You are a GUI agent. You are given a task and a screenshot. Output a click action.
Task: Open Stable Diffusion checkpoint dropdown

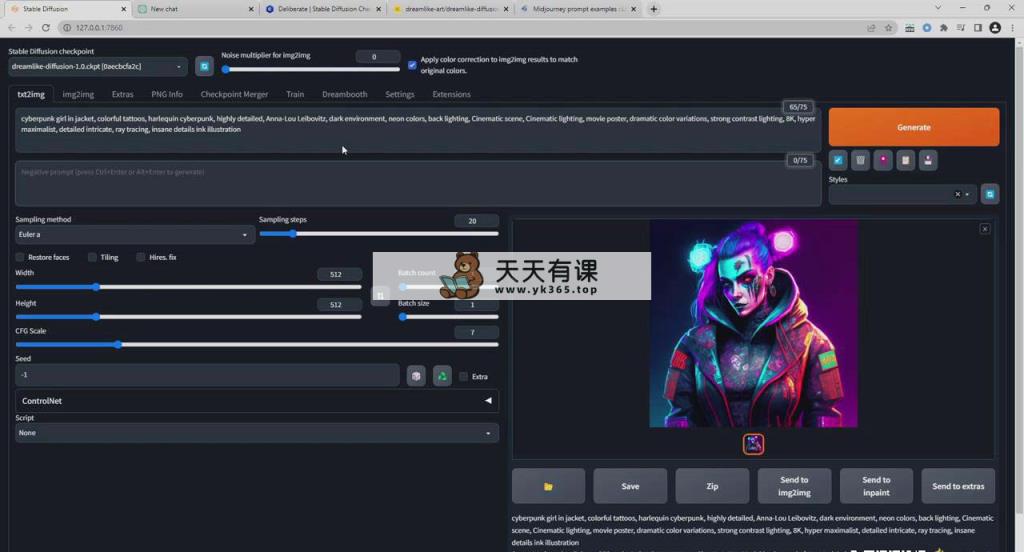(x=98, y=67)
